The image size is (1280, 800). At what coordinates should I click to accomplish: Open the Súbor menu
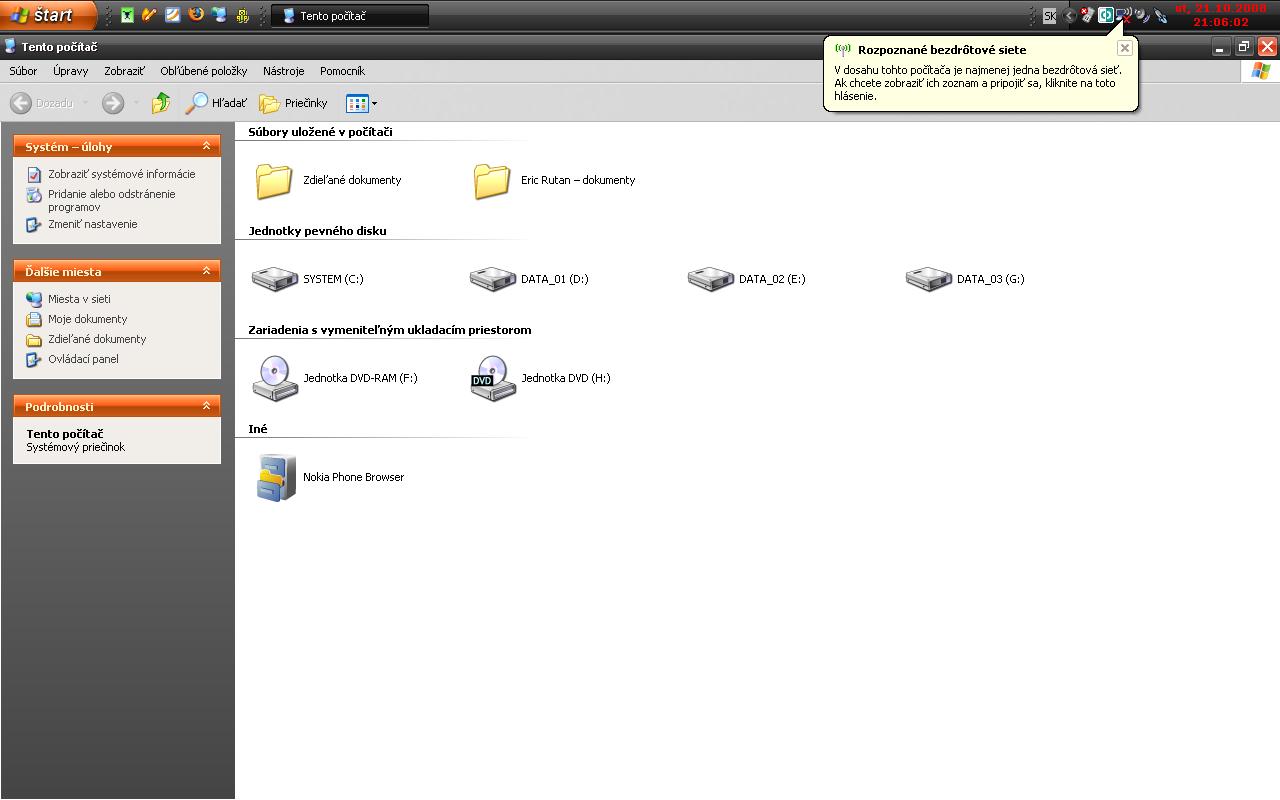(x=23, y=71)
